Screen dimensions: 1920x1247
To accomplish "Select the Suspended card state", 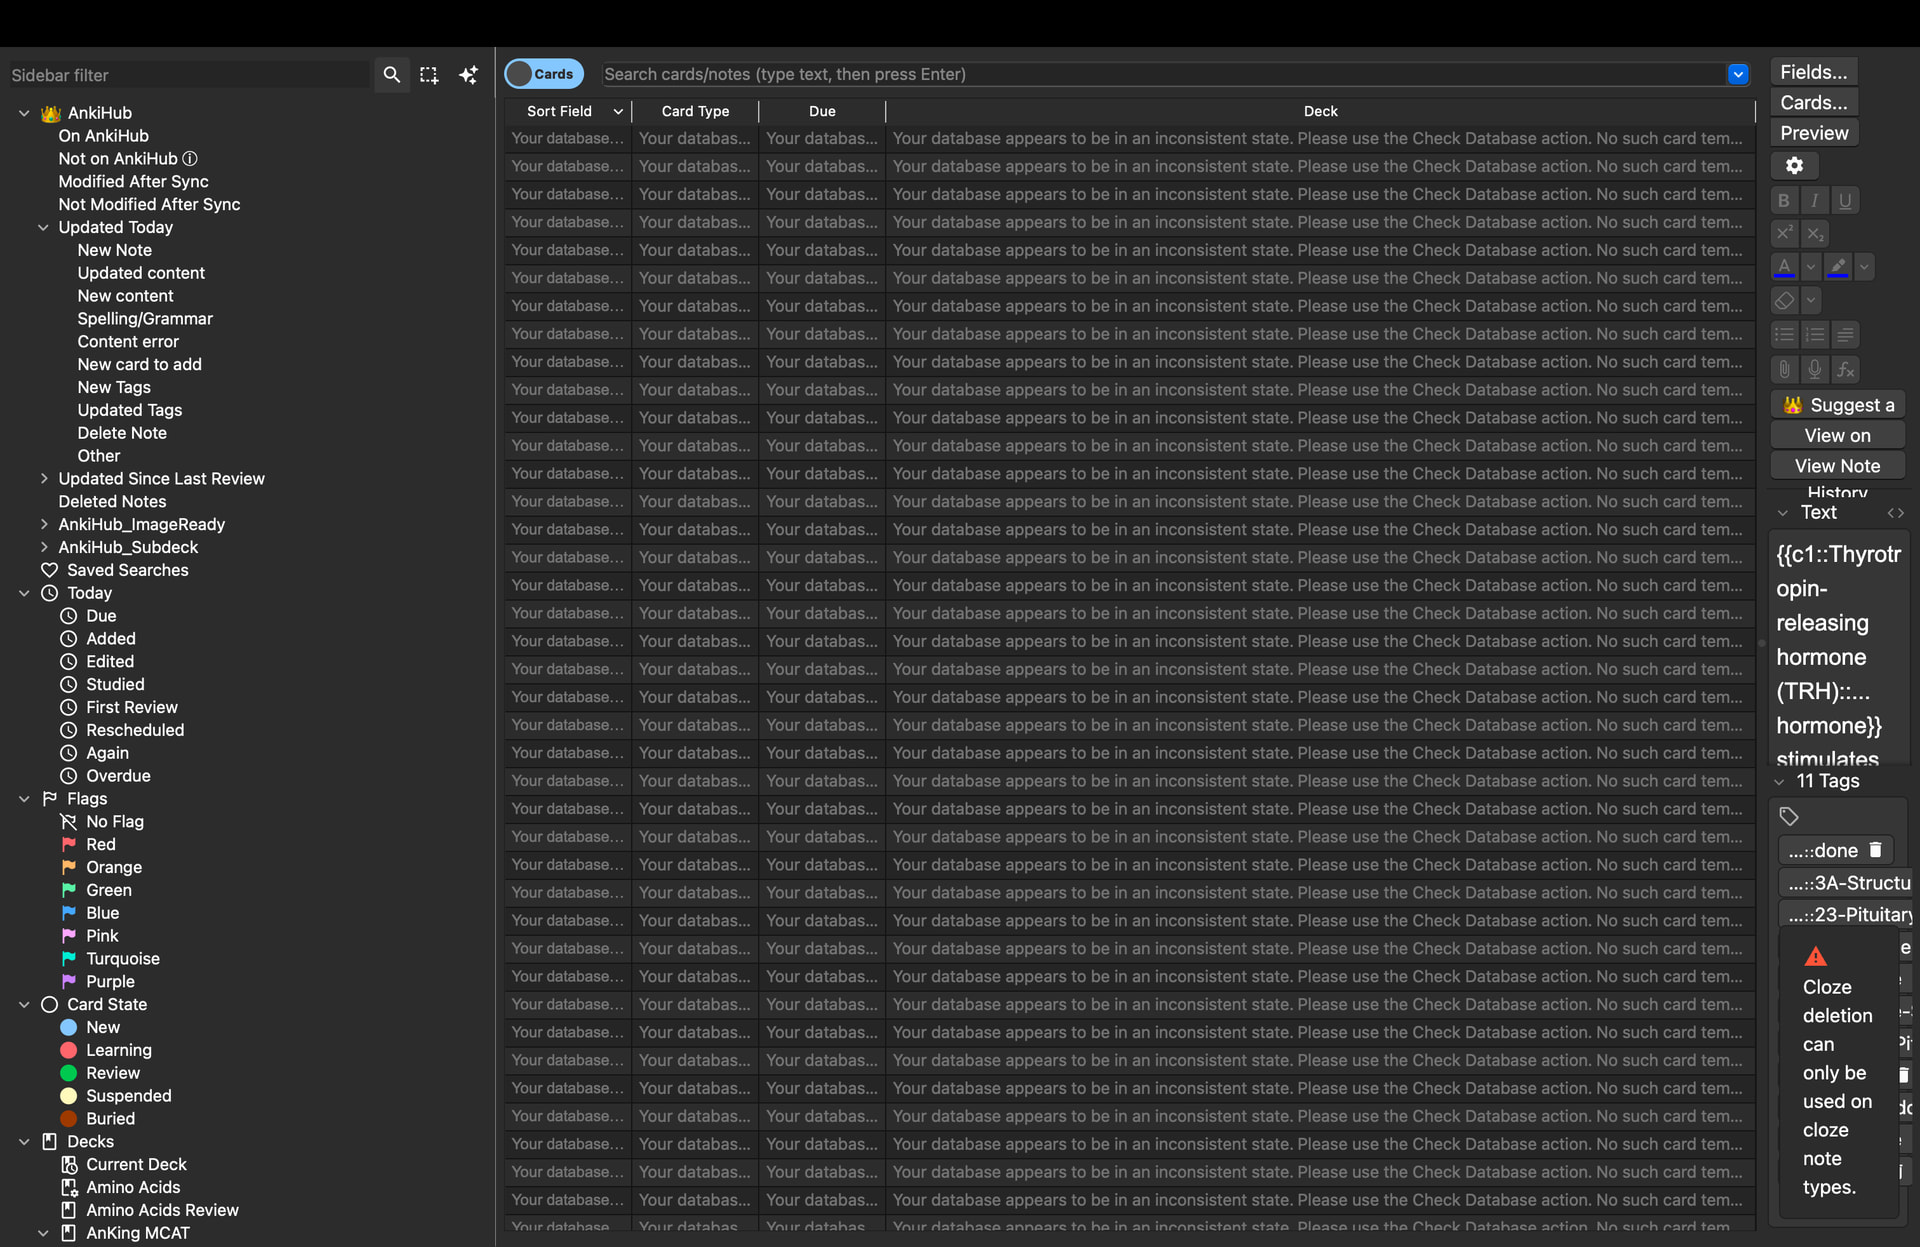I will pyautogui.click(x=128, y=1096).
